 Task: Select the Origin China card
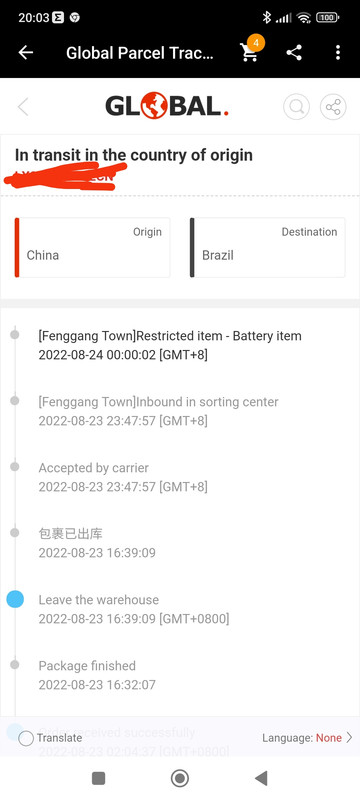click(x=92, y=247)
